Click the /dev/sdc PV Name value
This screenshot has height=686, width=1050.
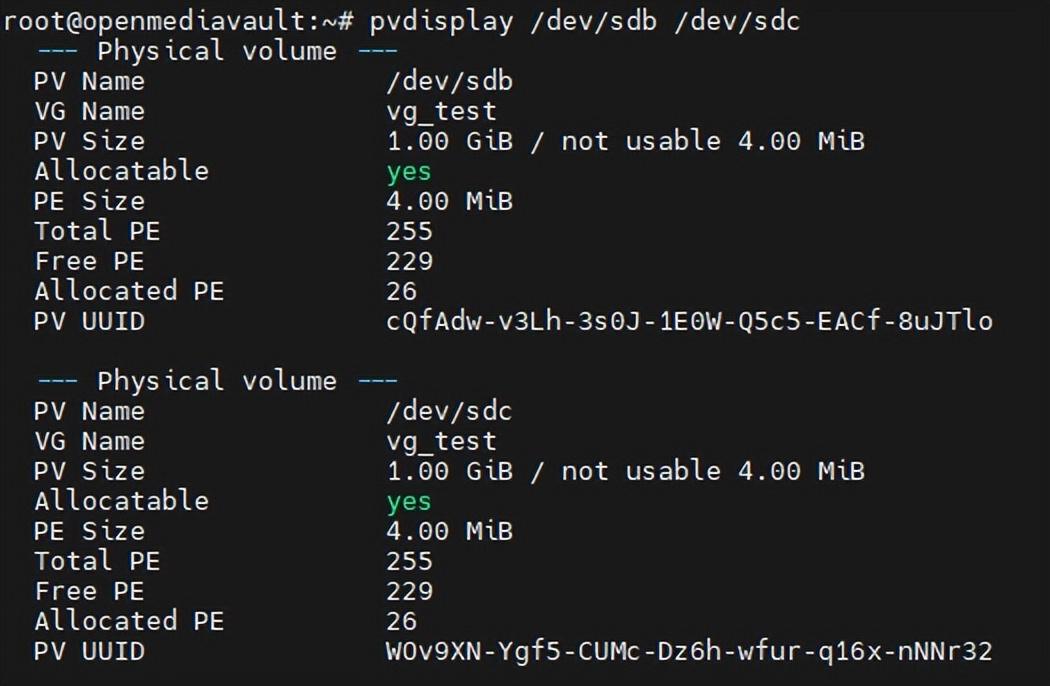tap(449, 411)
